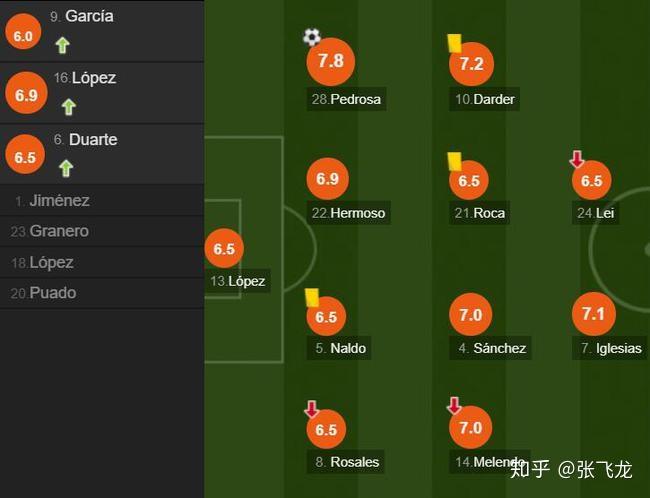Click the red substituted-off arrow on Lei

[x=577, y=159]
